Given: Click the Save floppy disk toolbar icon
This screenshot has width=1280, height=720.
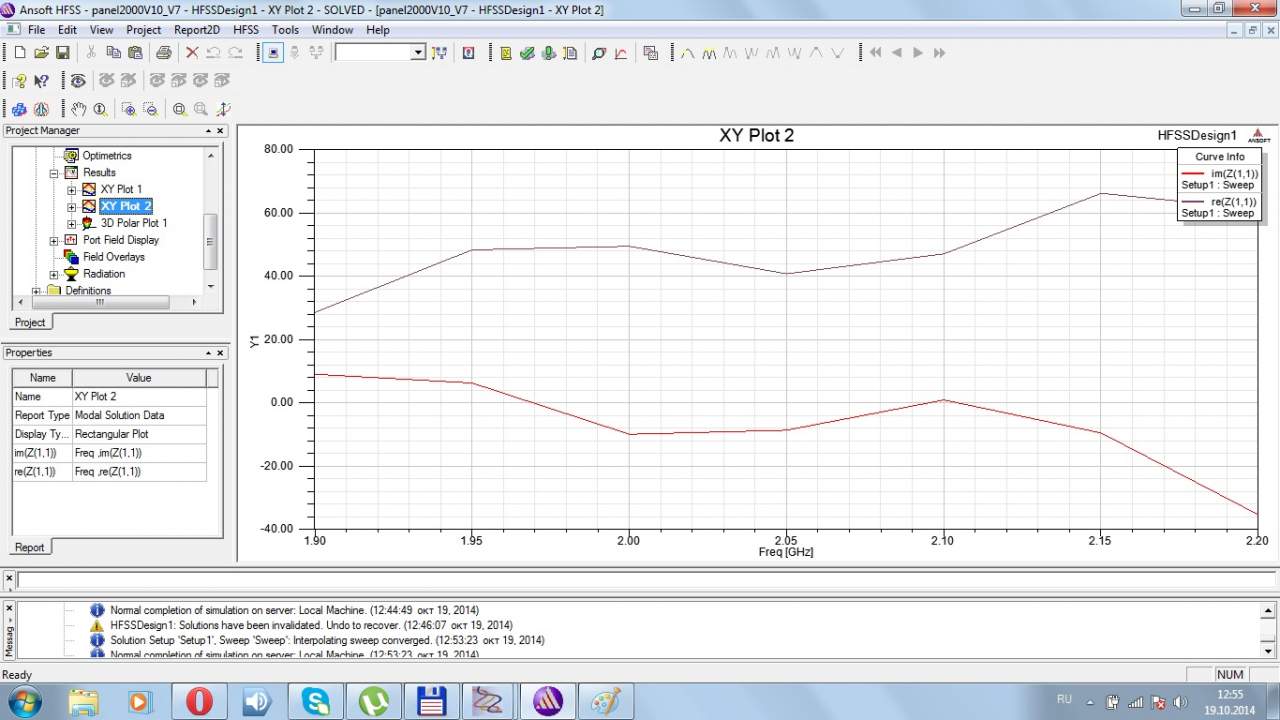Looking at the screenshot, I should click(62, 53).
